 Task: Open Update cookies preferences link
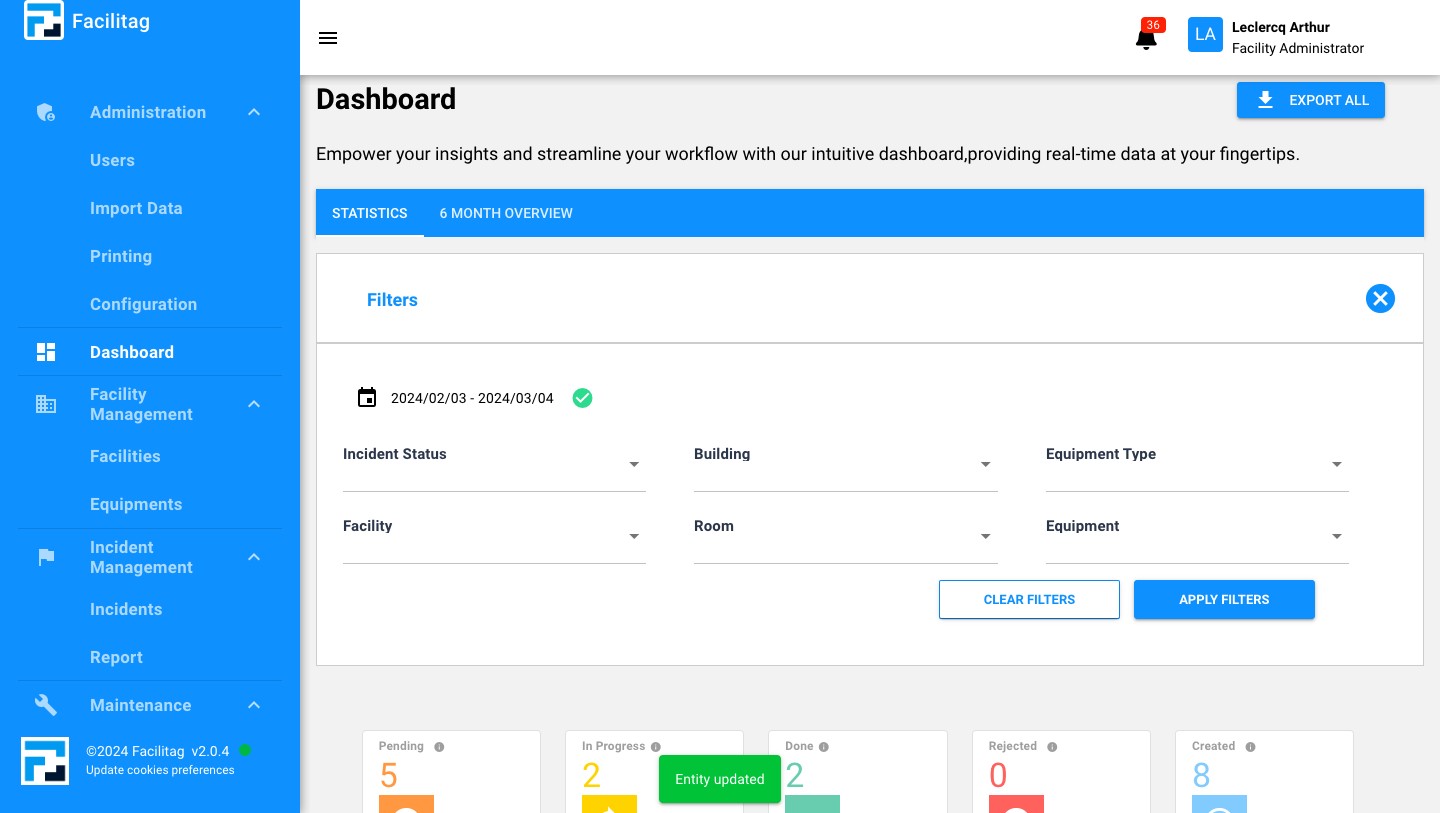(x=160, y=770)
